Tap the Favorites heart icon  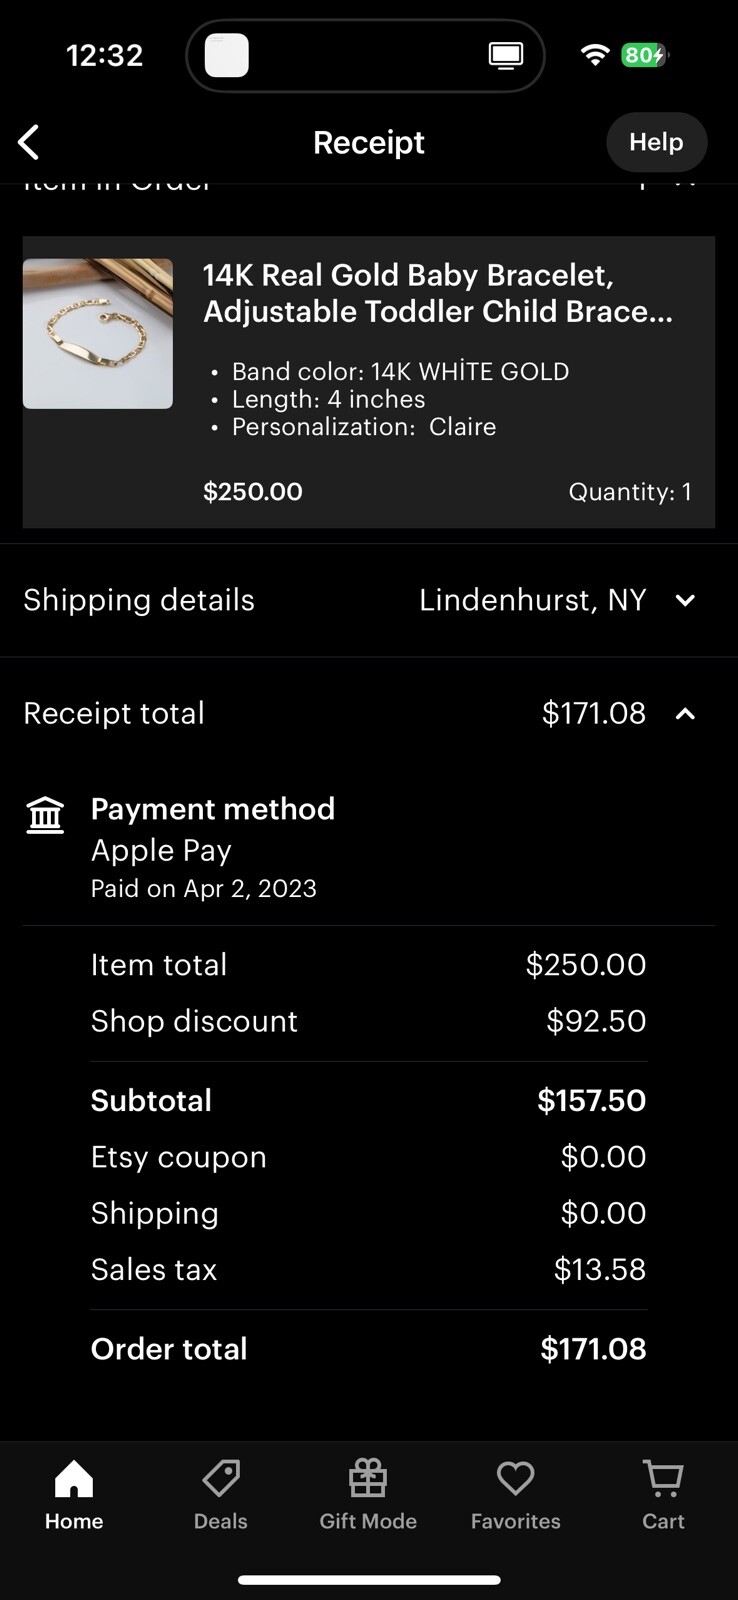[x=516, y=1478]
